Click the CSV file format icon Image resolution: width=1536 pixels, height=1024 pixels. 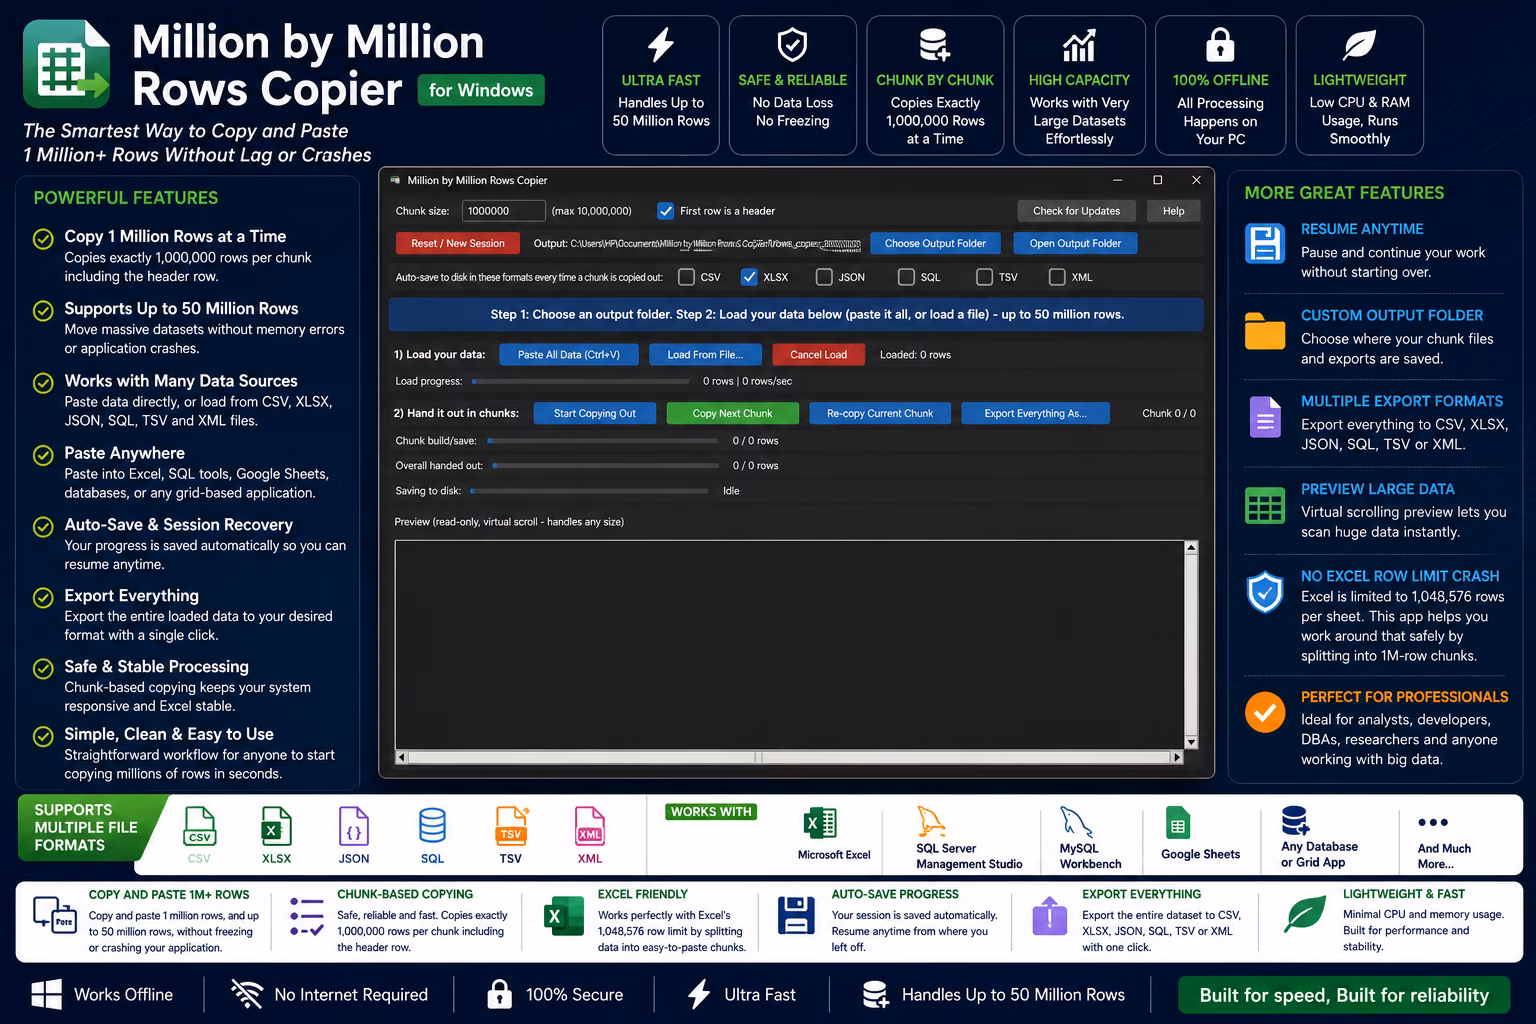(x=199, y=828)
